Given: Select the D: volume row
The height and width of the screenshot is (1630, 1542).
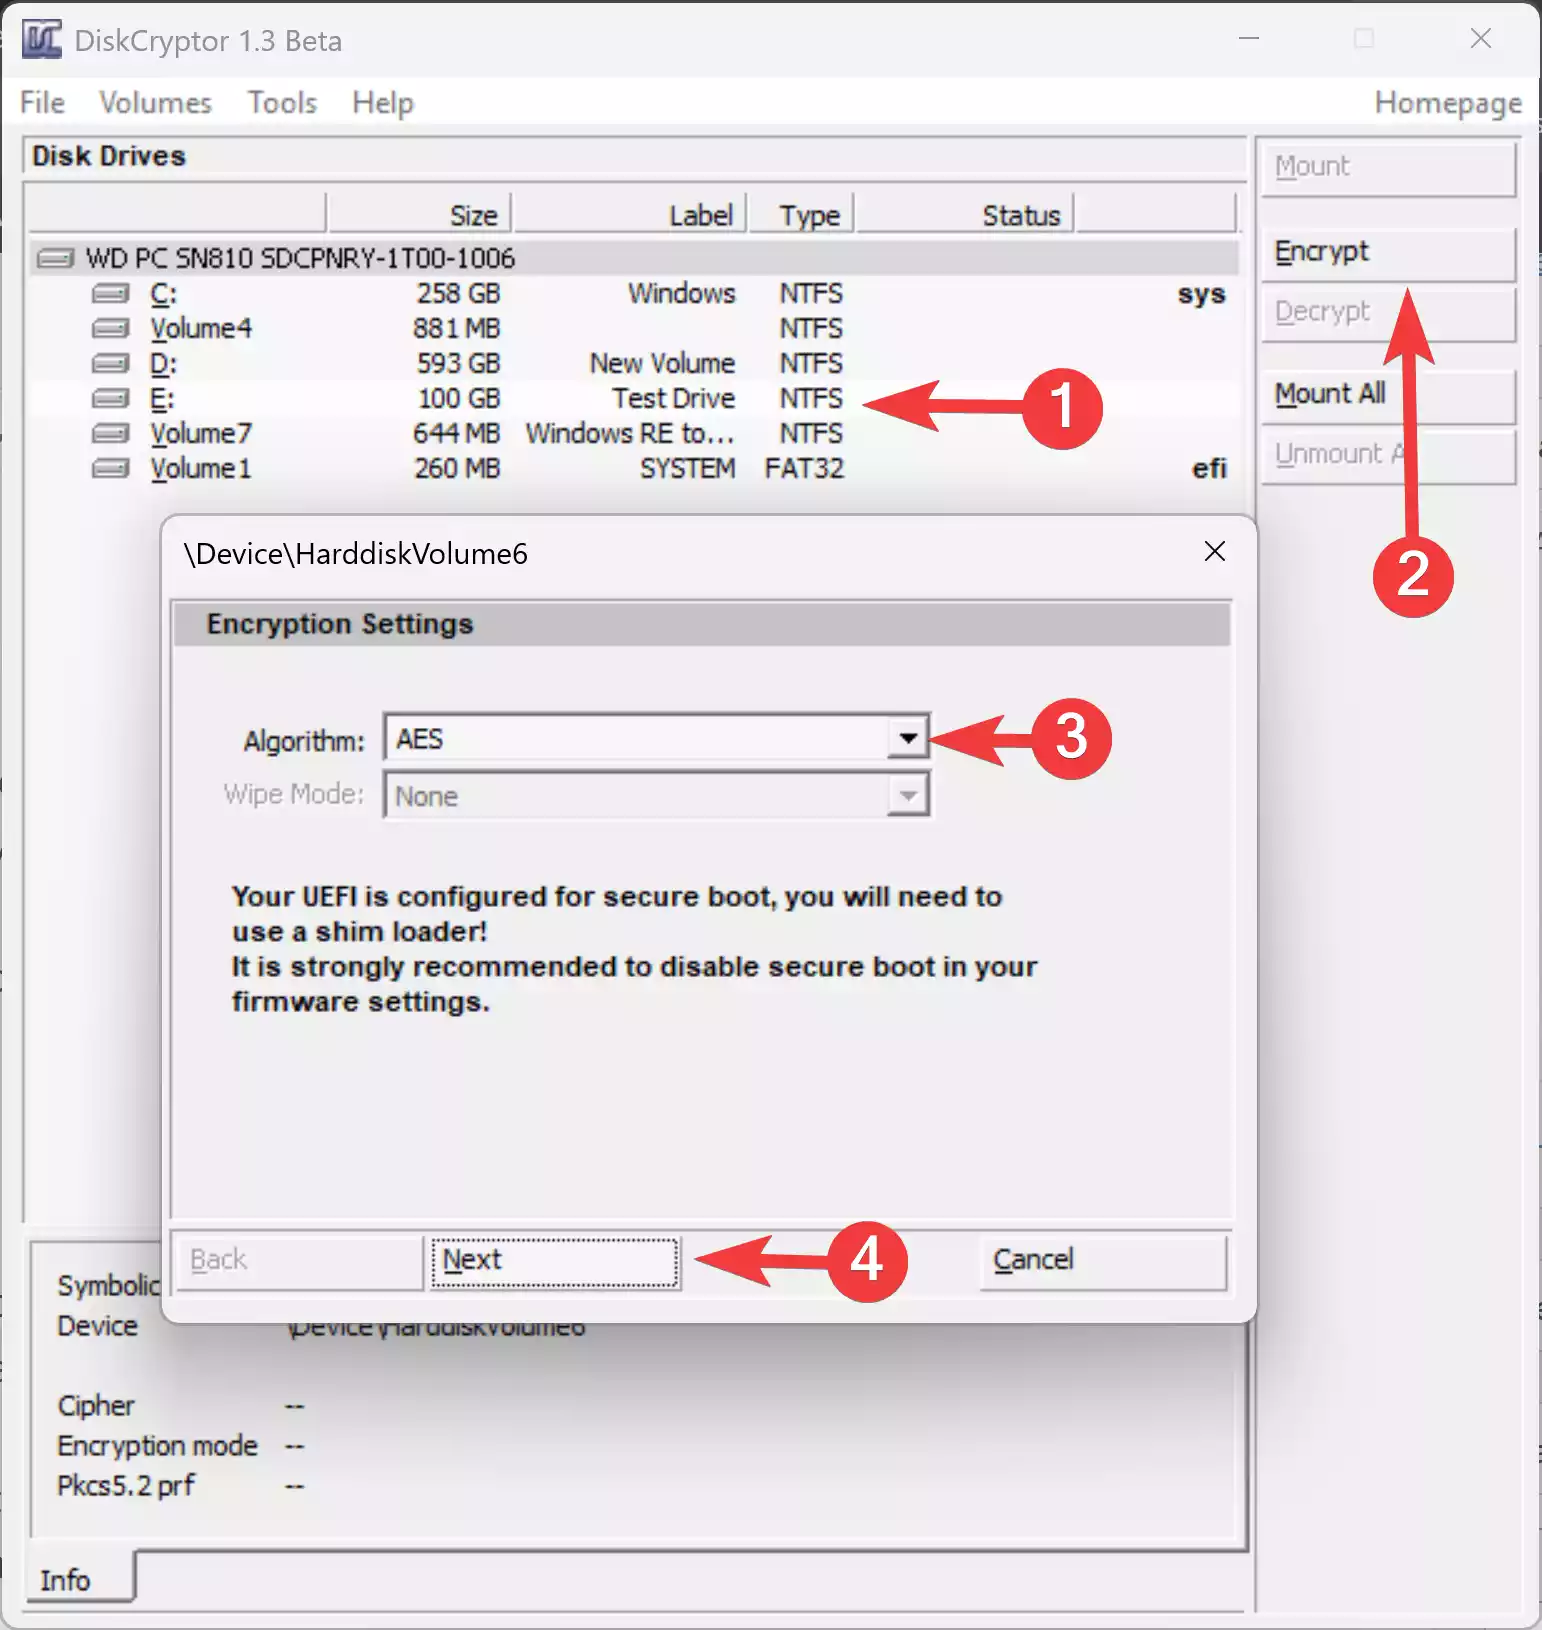Looking at the screenshot, I should 635,364.
